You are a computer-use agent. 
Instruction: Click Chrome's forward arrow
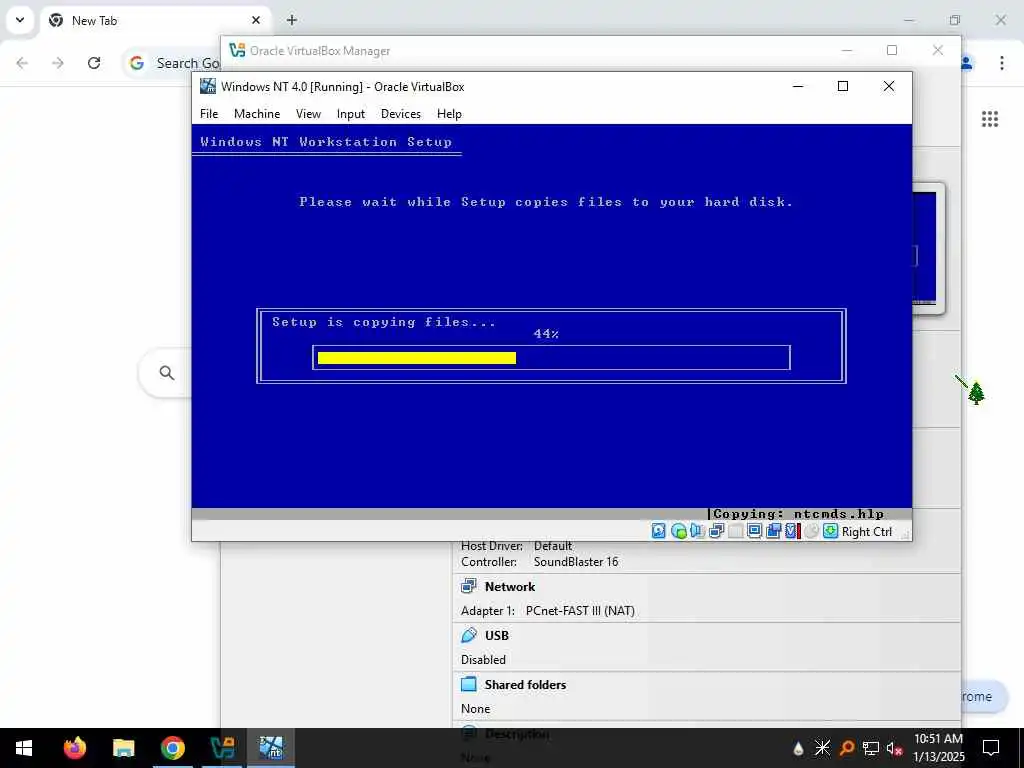coord(58,63)
